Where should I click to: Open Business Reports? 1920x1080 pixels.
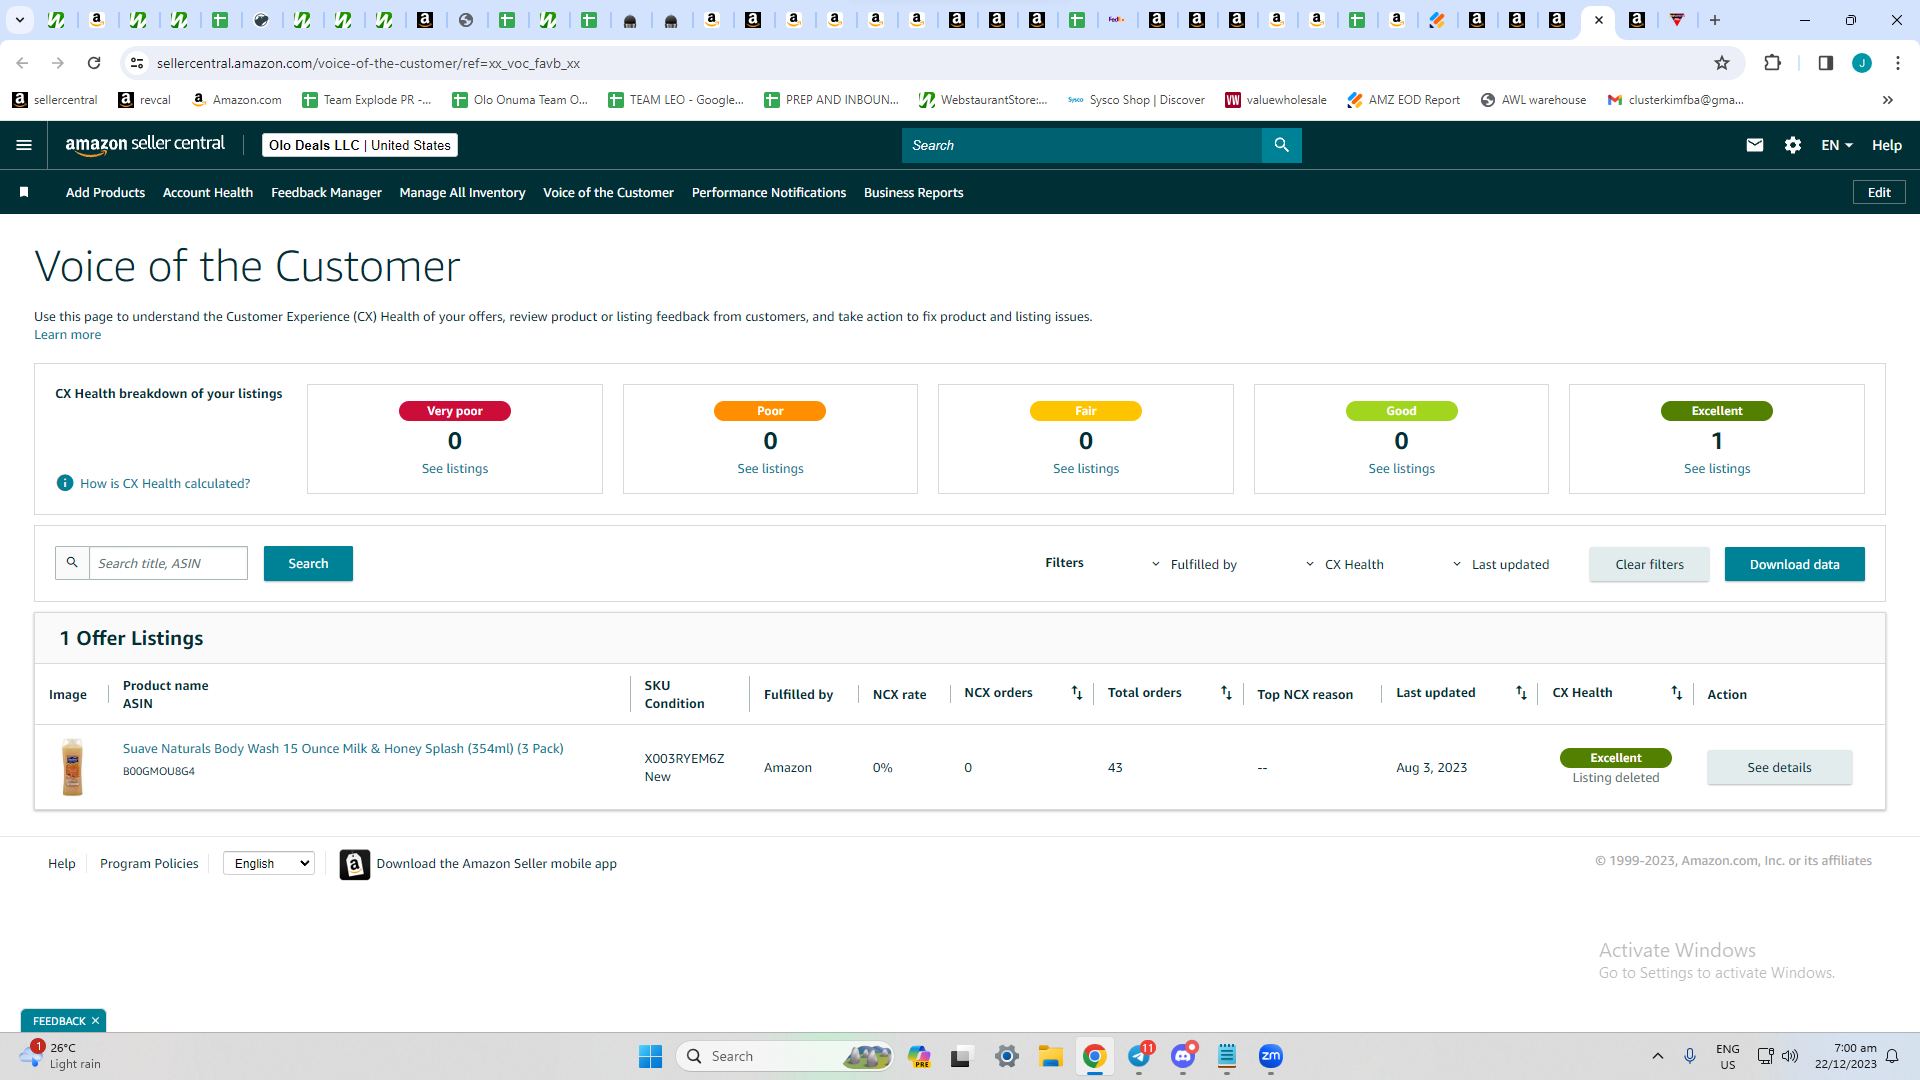pos(914,192)
